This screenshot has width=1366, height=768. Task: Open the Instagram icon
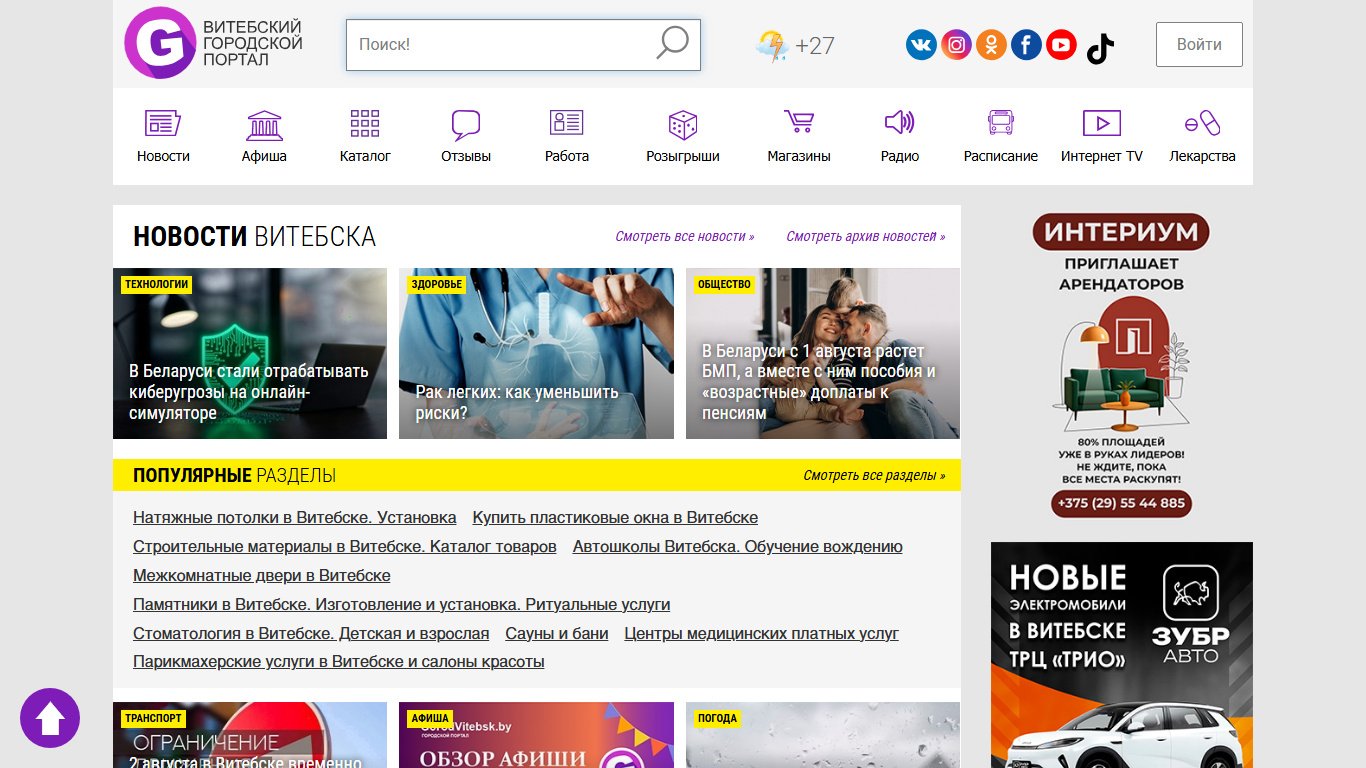956,44
